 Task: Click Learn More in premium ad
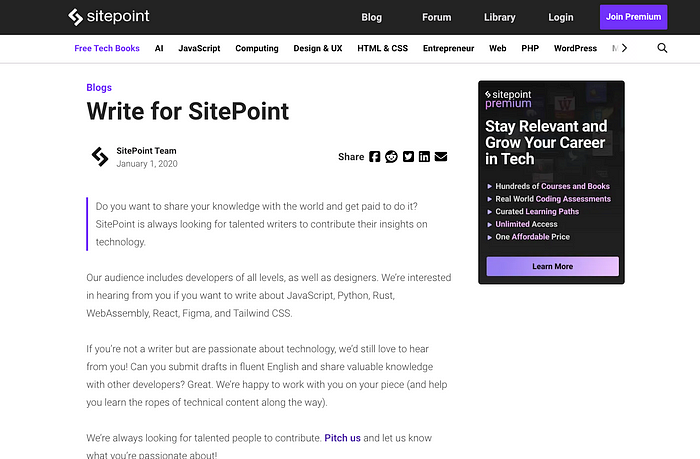point(553,266)
